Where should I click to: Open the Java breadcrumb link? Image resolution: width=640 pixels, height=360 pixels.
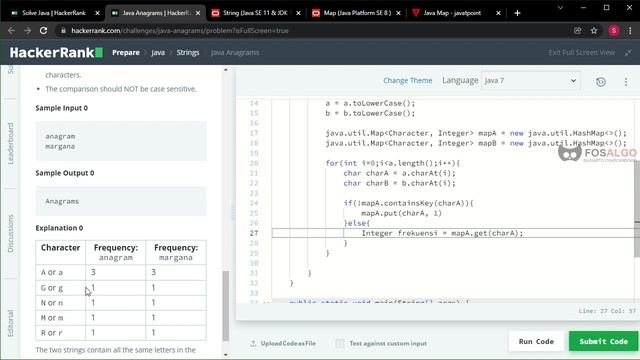[x=158, y=53]
